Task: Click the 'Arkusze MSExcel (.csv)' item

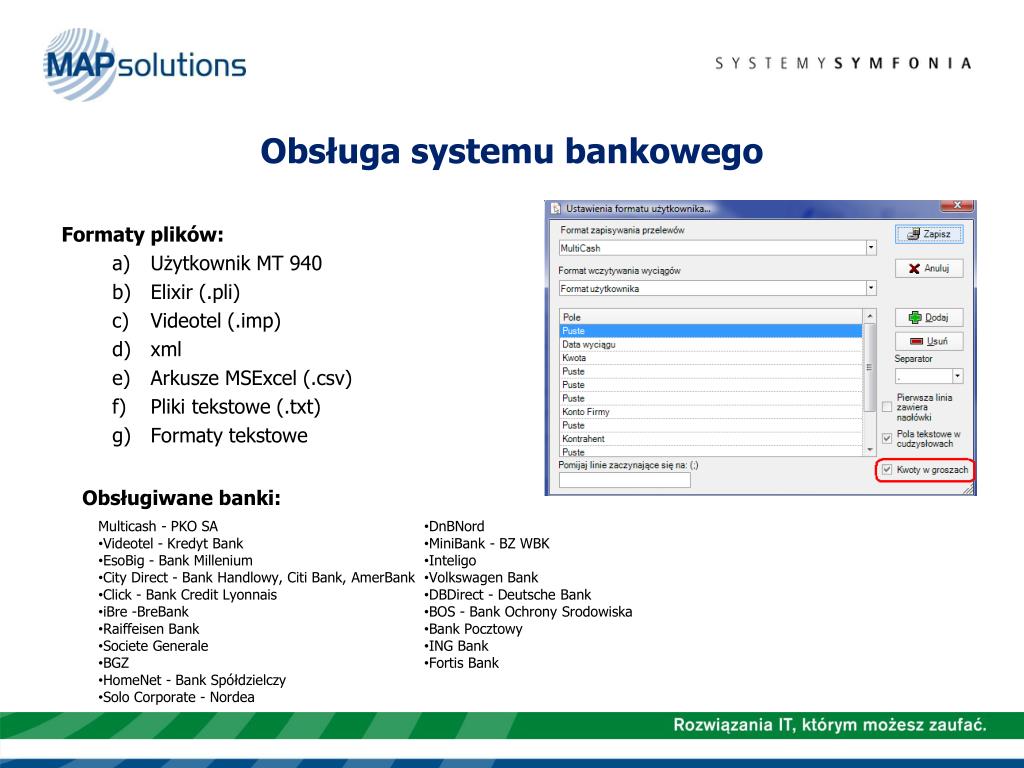Action: point(251,378)
